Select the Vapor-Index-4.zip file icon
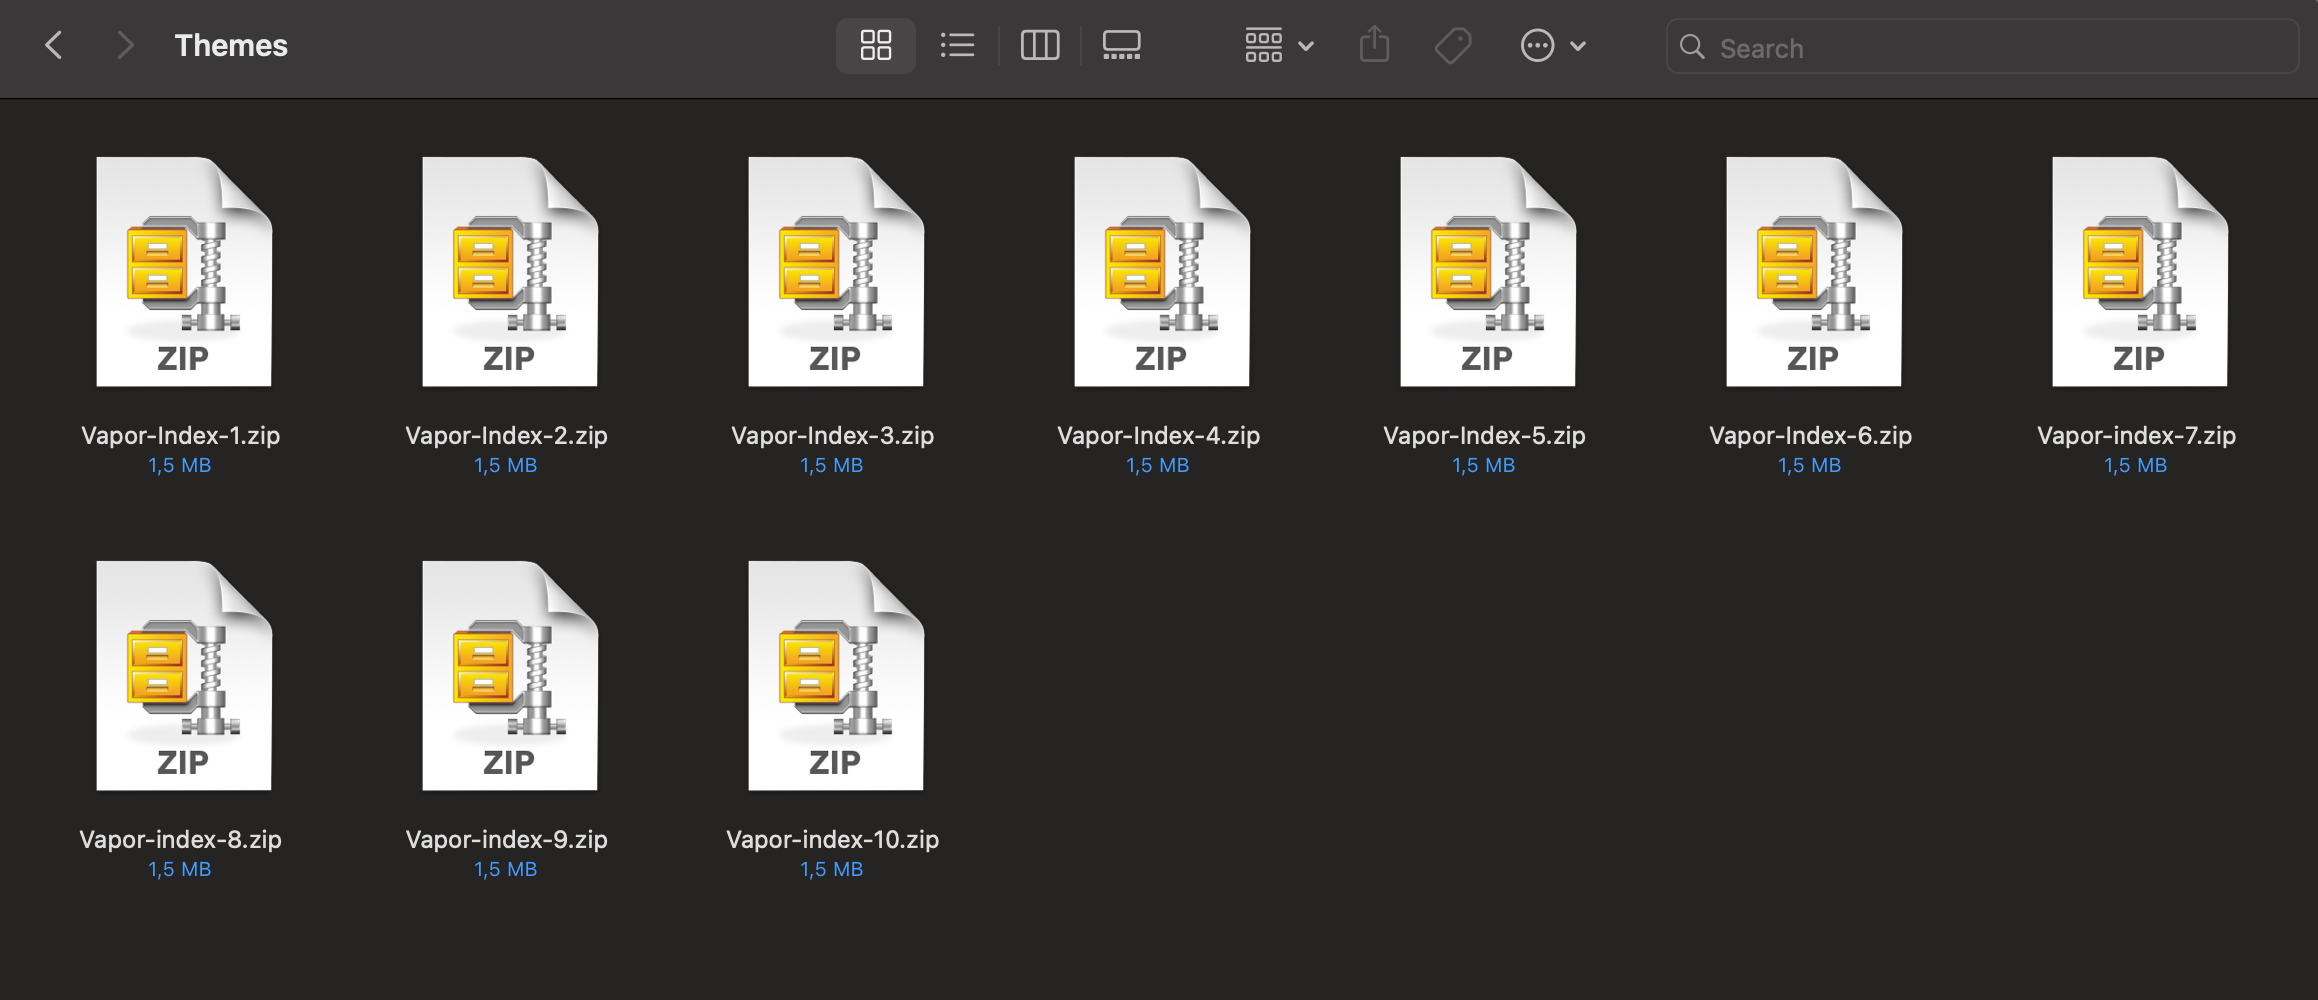 [x=1162, y=272]
